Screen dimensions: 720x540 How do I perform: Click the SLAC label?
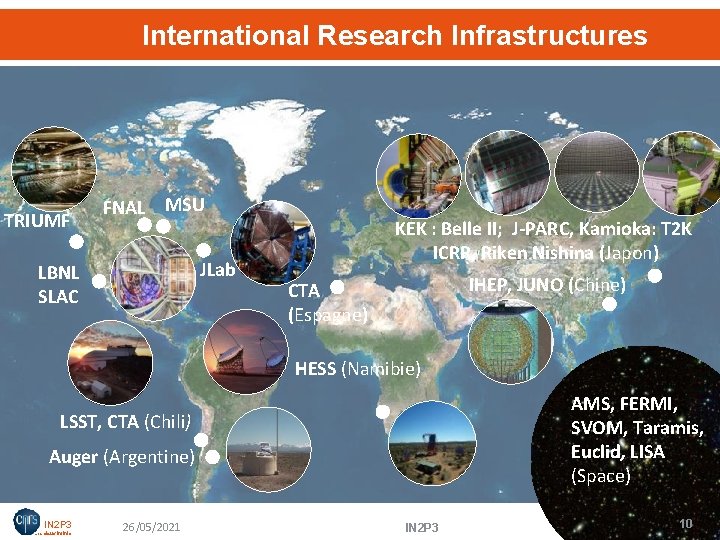pyautogui.click(x=58, y=297)
